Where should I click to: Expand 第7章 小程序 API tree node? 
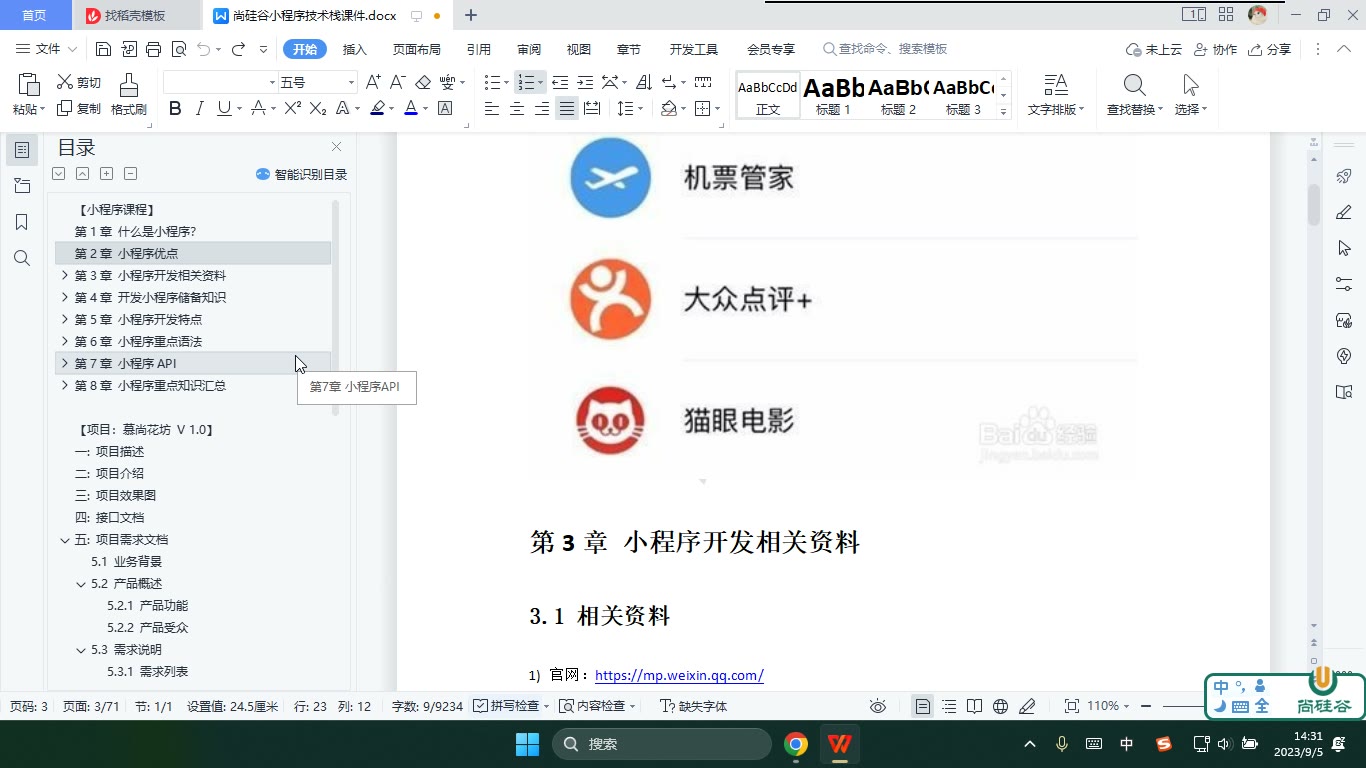point(65,363)
